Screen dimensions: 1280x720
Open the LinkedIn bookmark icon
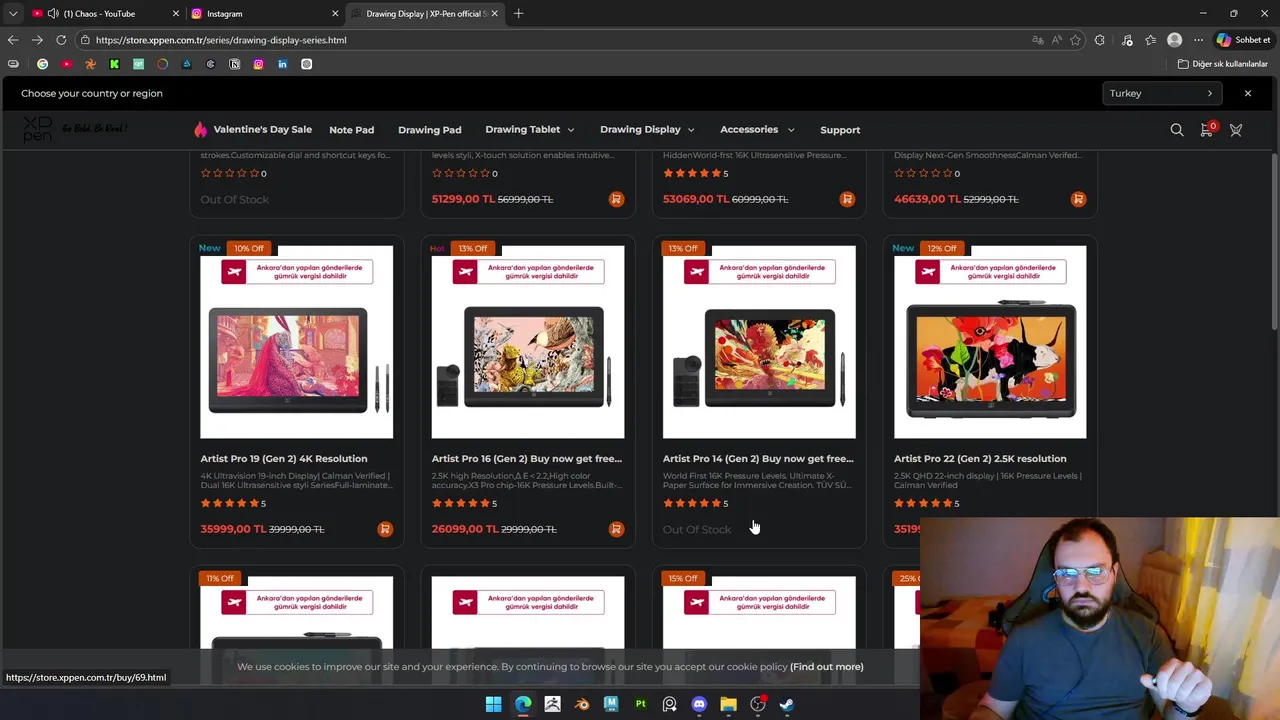(282, 64)
